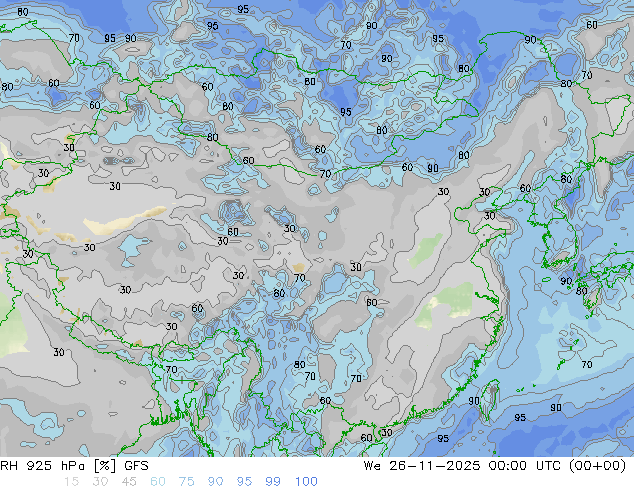
Task: Select the 45 value in color legend
Action: [129, 482]
